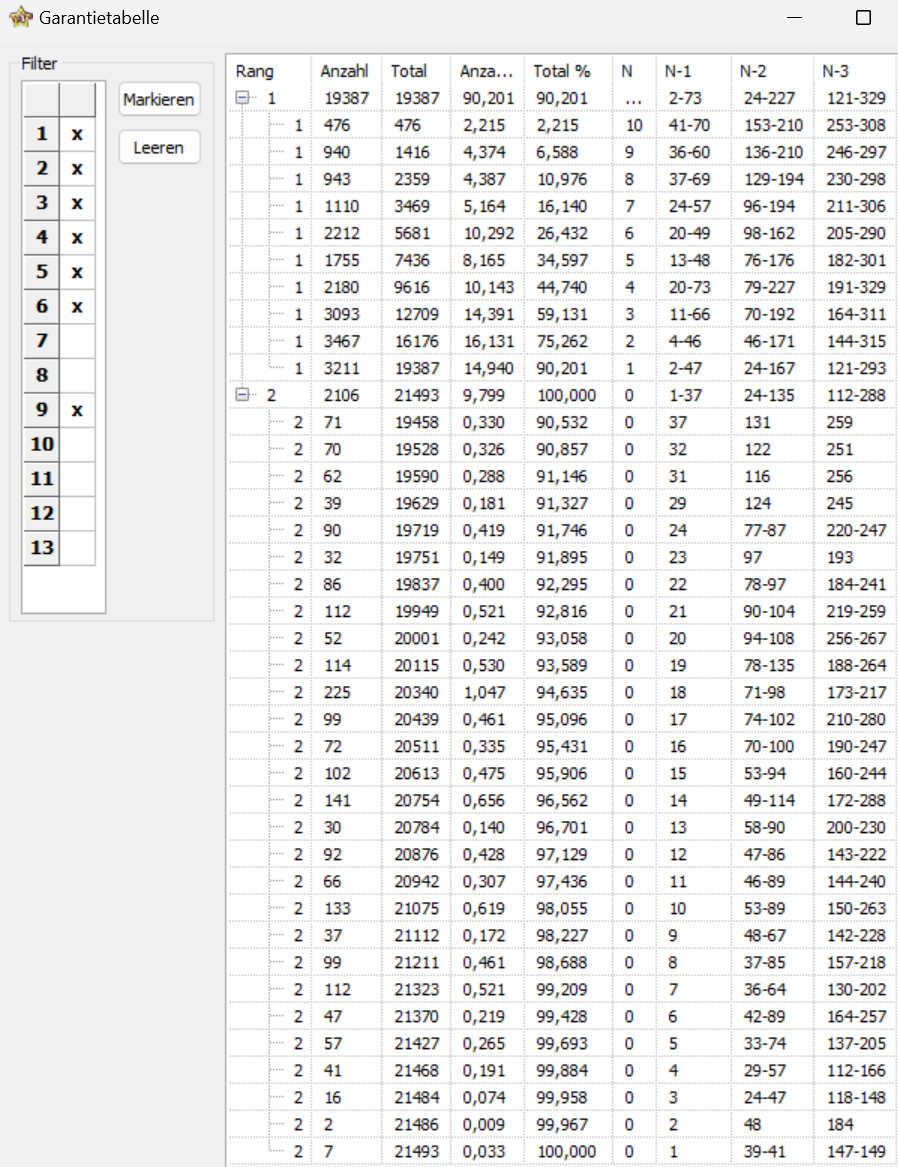Image resolution: width=898 pixels, height=1167 pixels.
Task: Click the Leeren button
Action: pos(159,147)
